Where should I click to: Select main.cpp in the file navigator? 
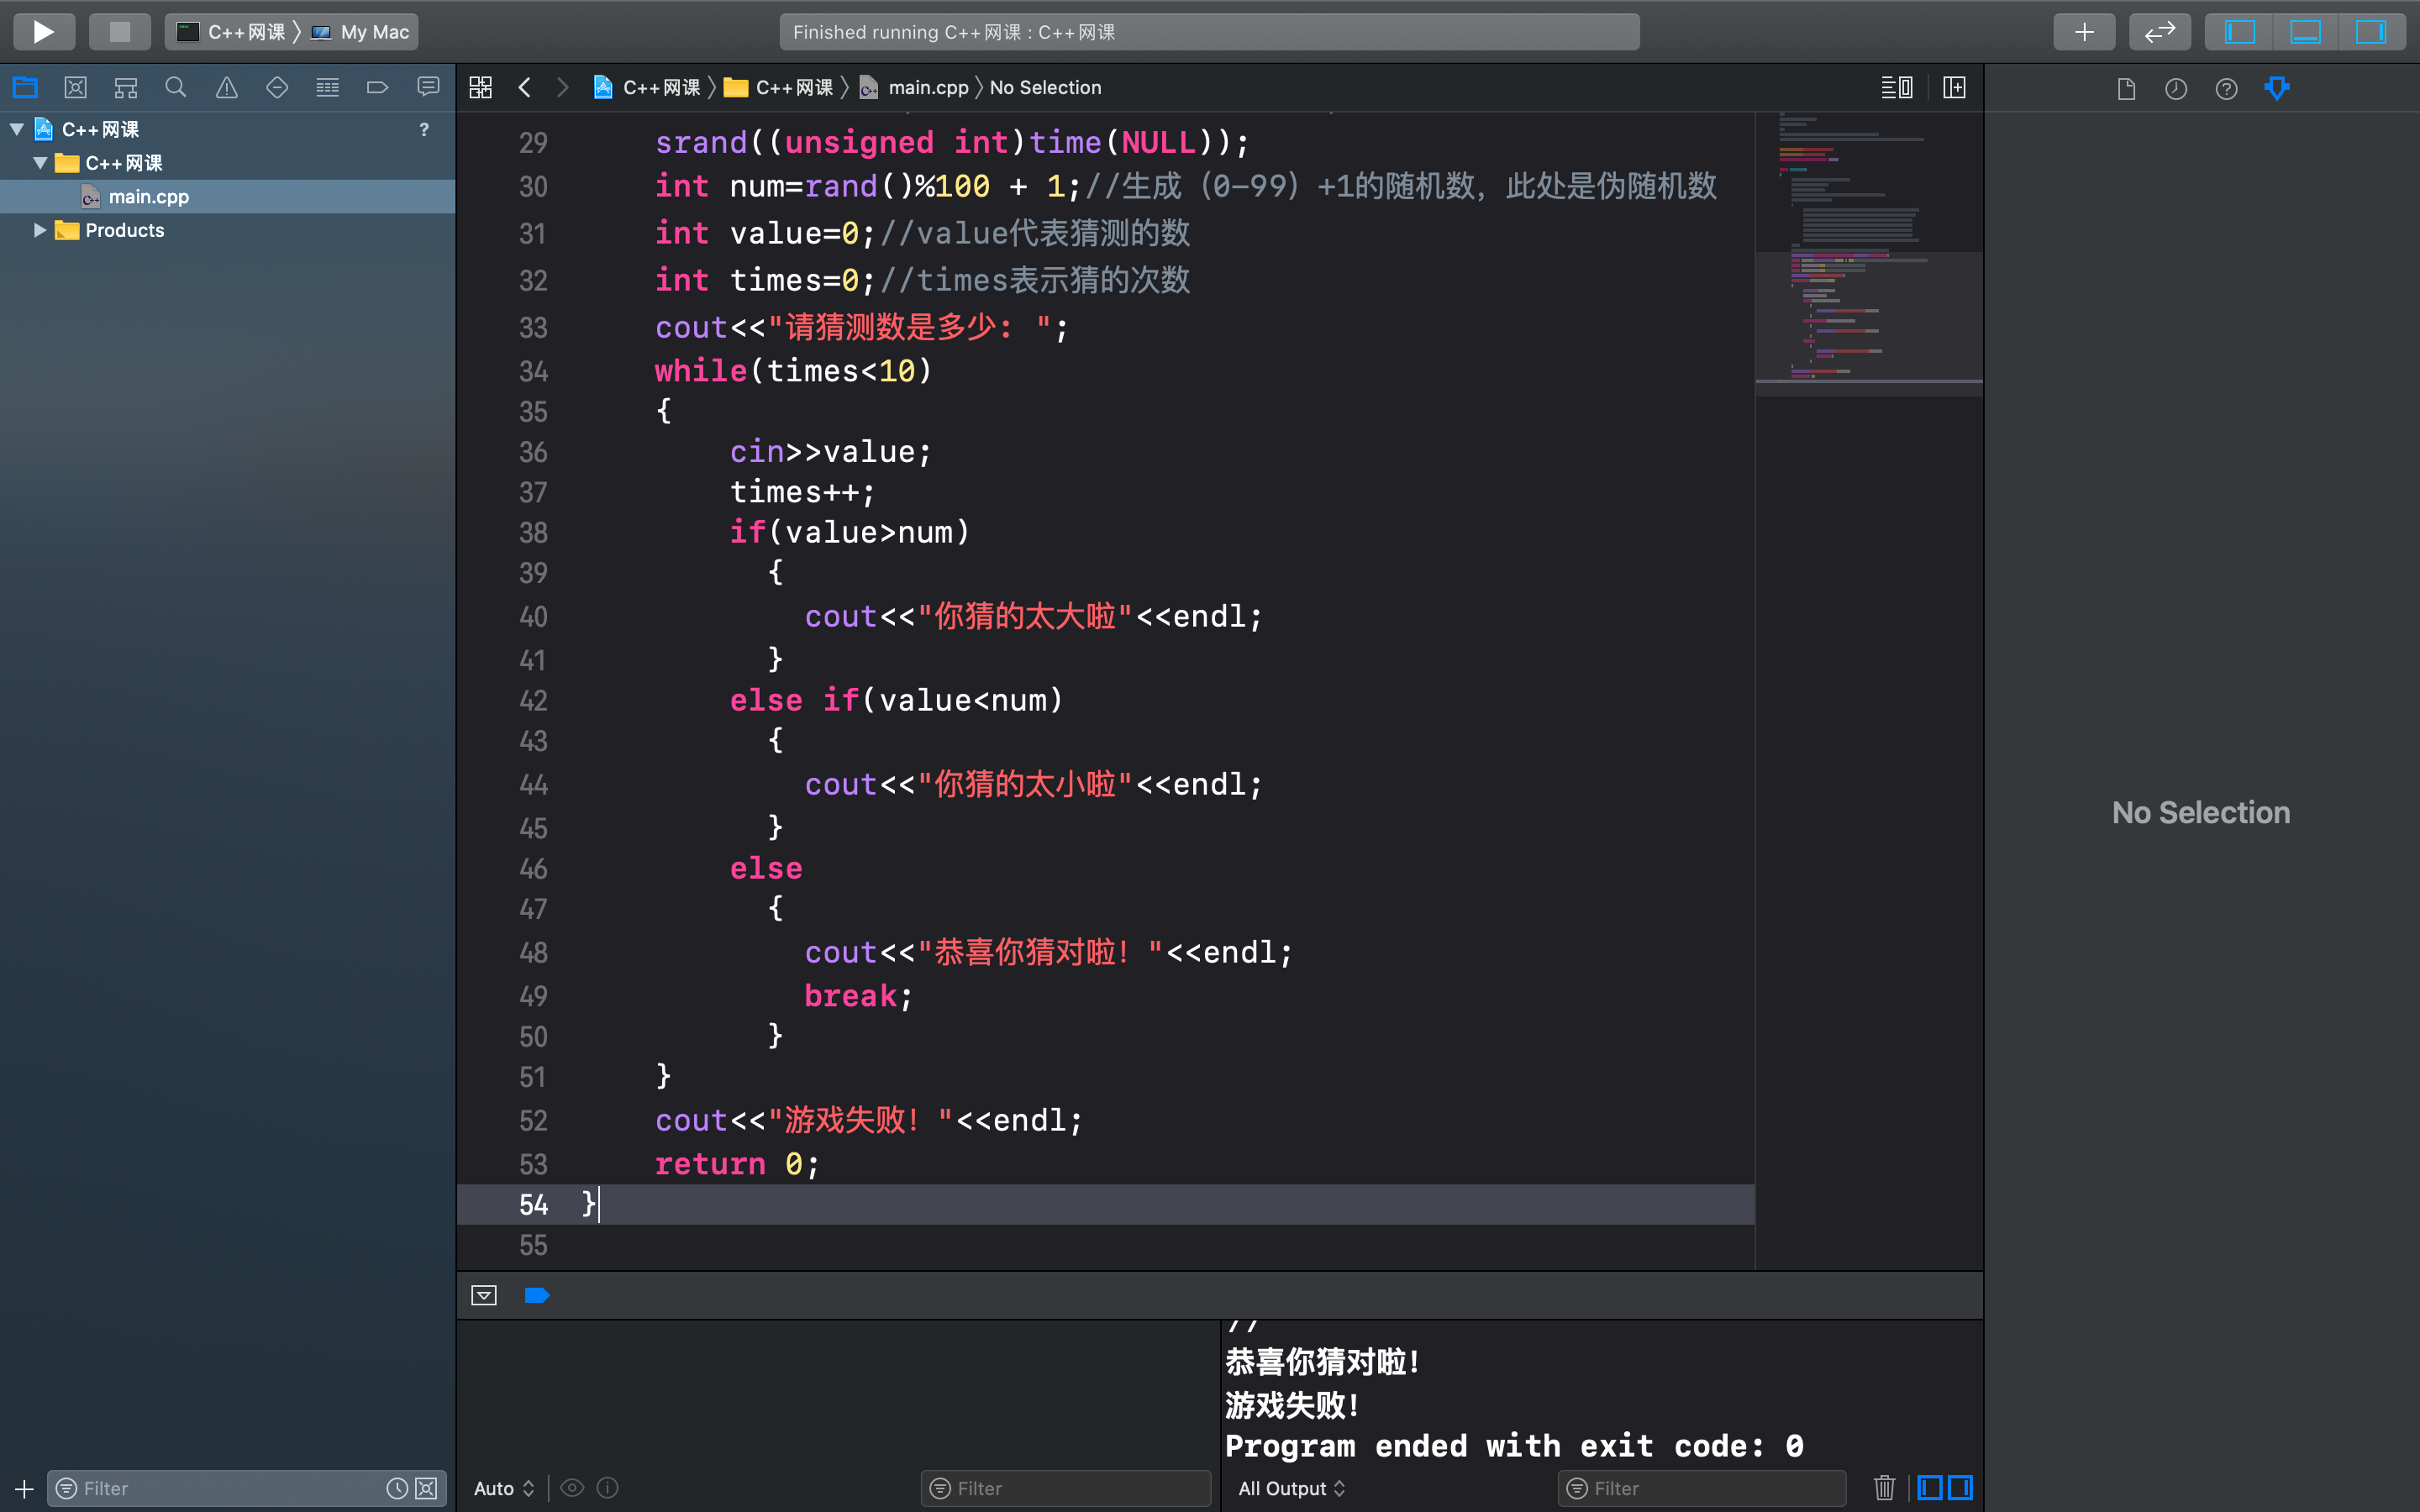[146, 195]
